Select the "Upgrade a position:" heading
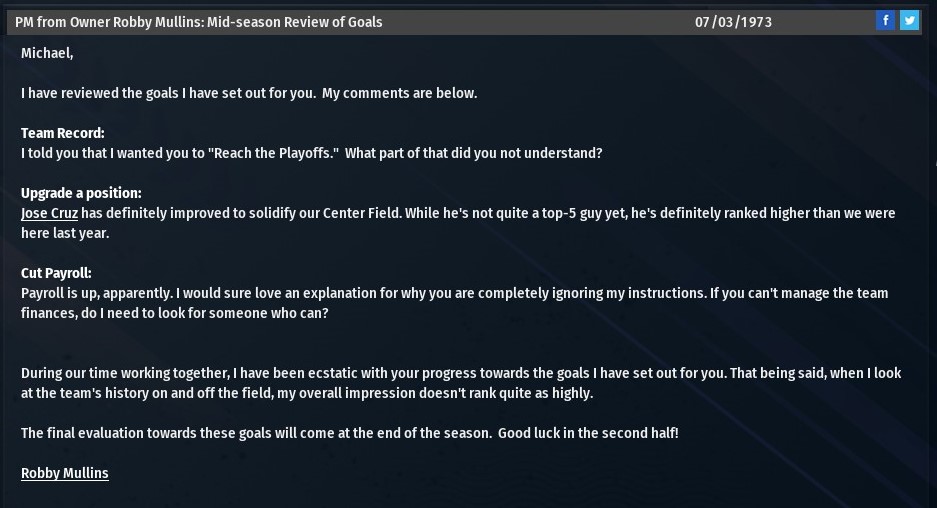 (x=81, y=193)
